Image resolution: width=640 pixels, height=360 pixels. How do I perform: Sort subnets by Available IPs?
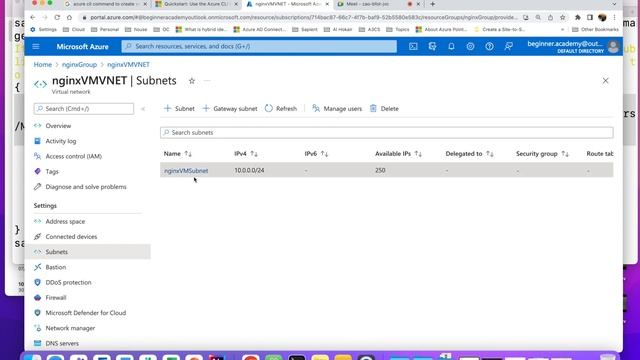[x=398, y=154]
